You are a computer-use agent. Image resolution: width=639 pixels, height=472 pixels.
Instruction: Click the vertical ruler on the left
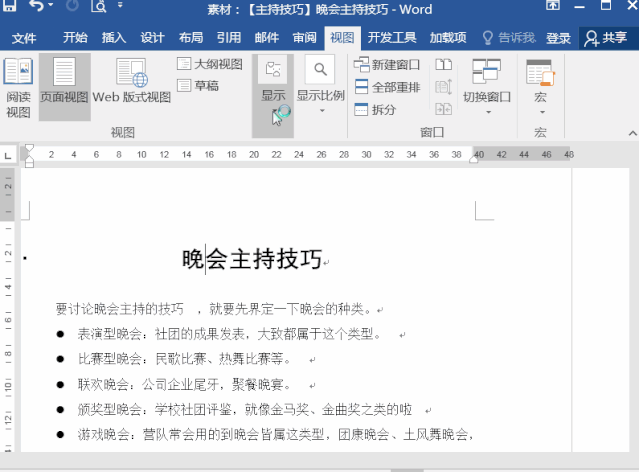point(8,310)
